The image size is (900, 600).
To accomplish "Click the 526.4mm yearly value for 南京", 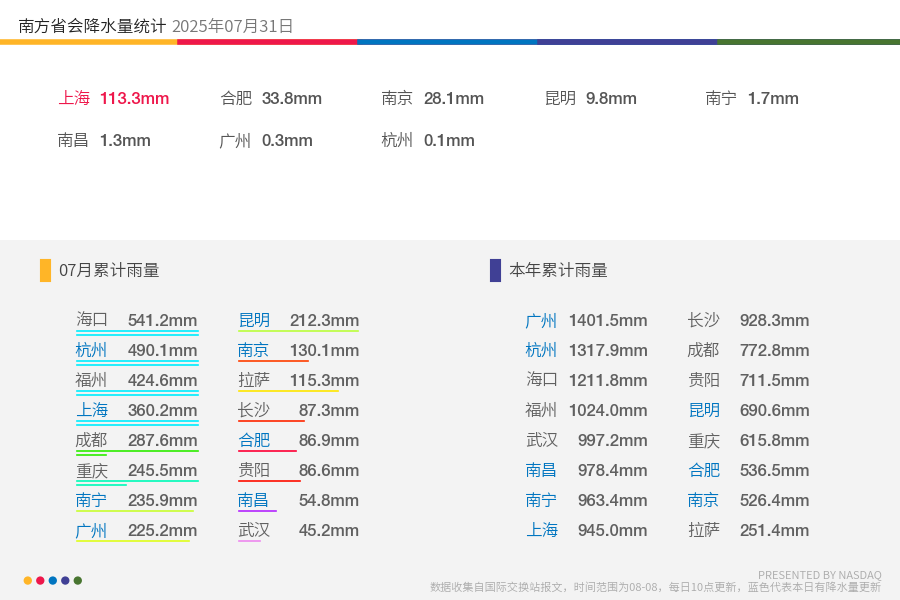I will coord(774,500).
